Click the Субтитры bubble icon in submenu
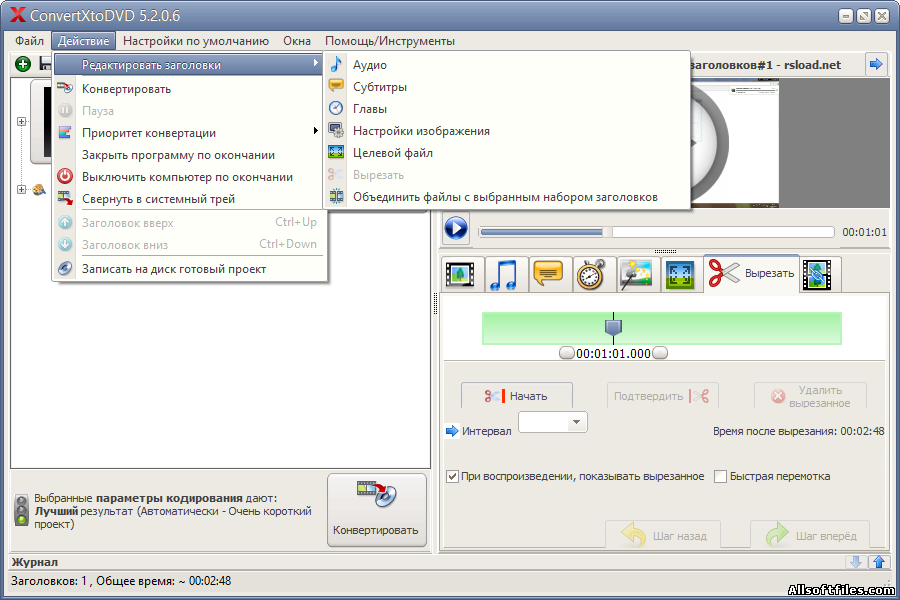This screenshot has width=900, height=600. click(x=336, y=86)
